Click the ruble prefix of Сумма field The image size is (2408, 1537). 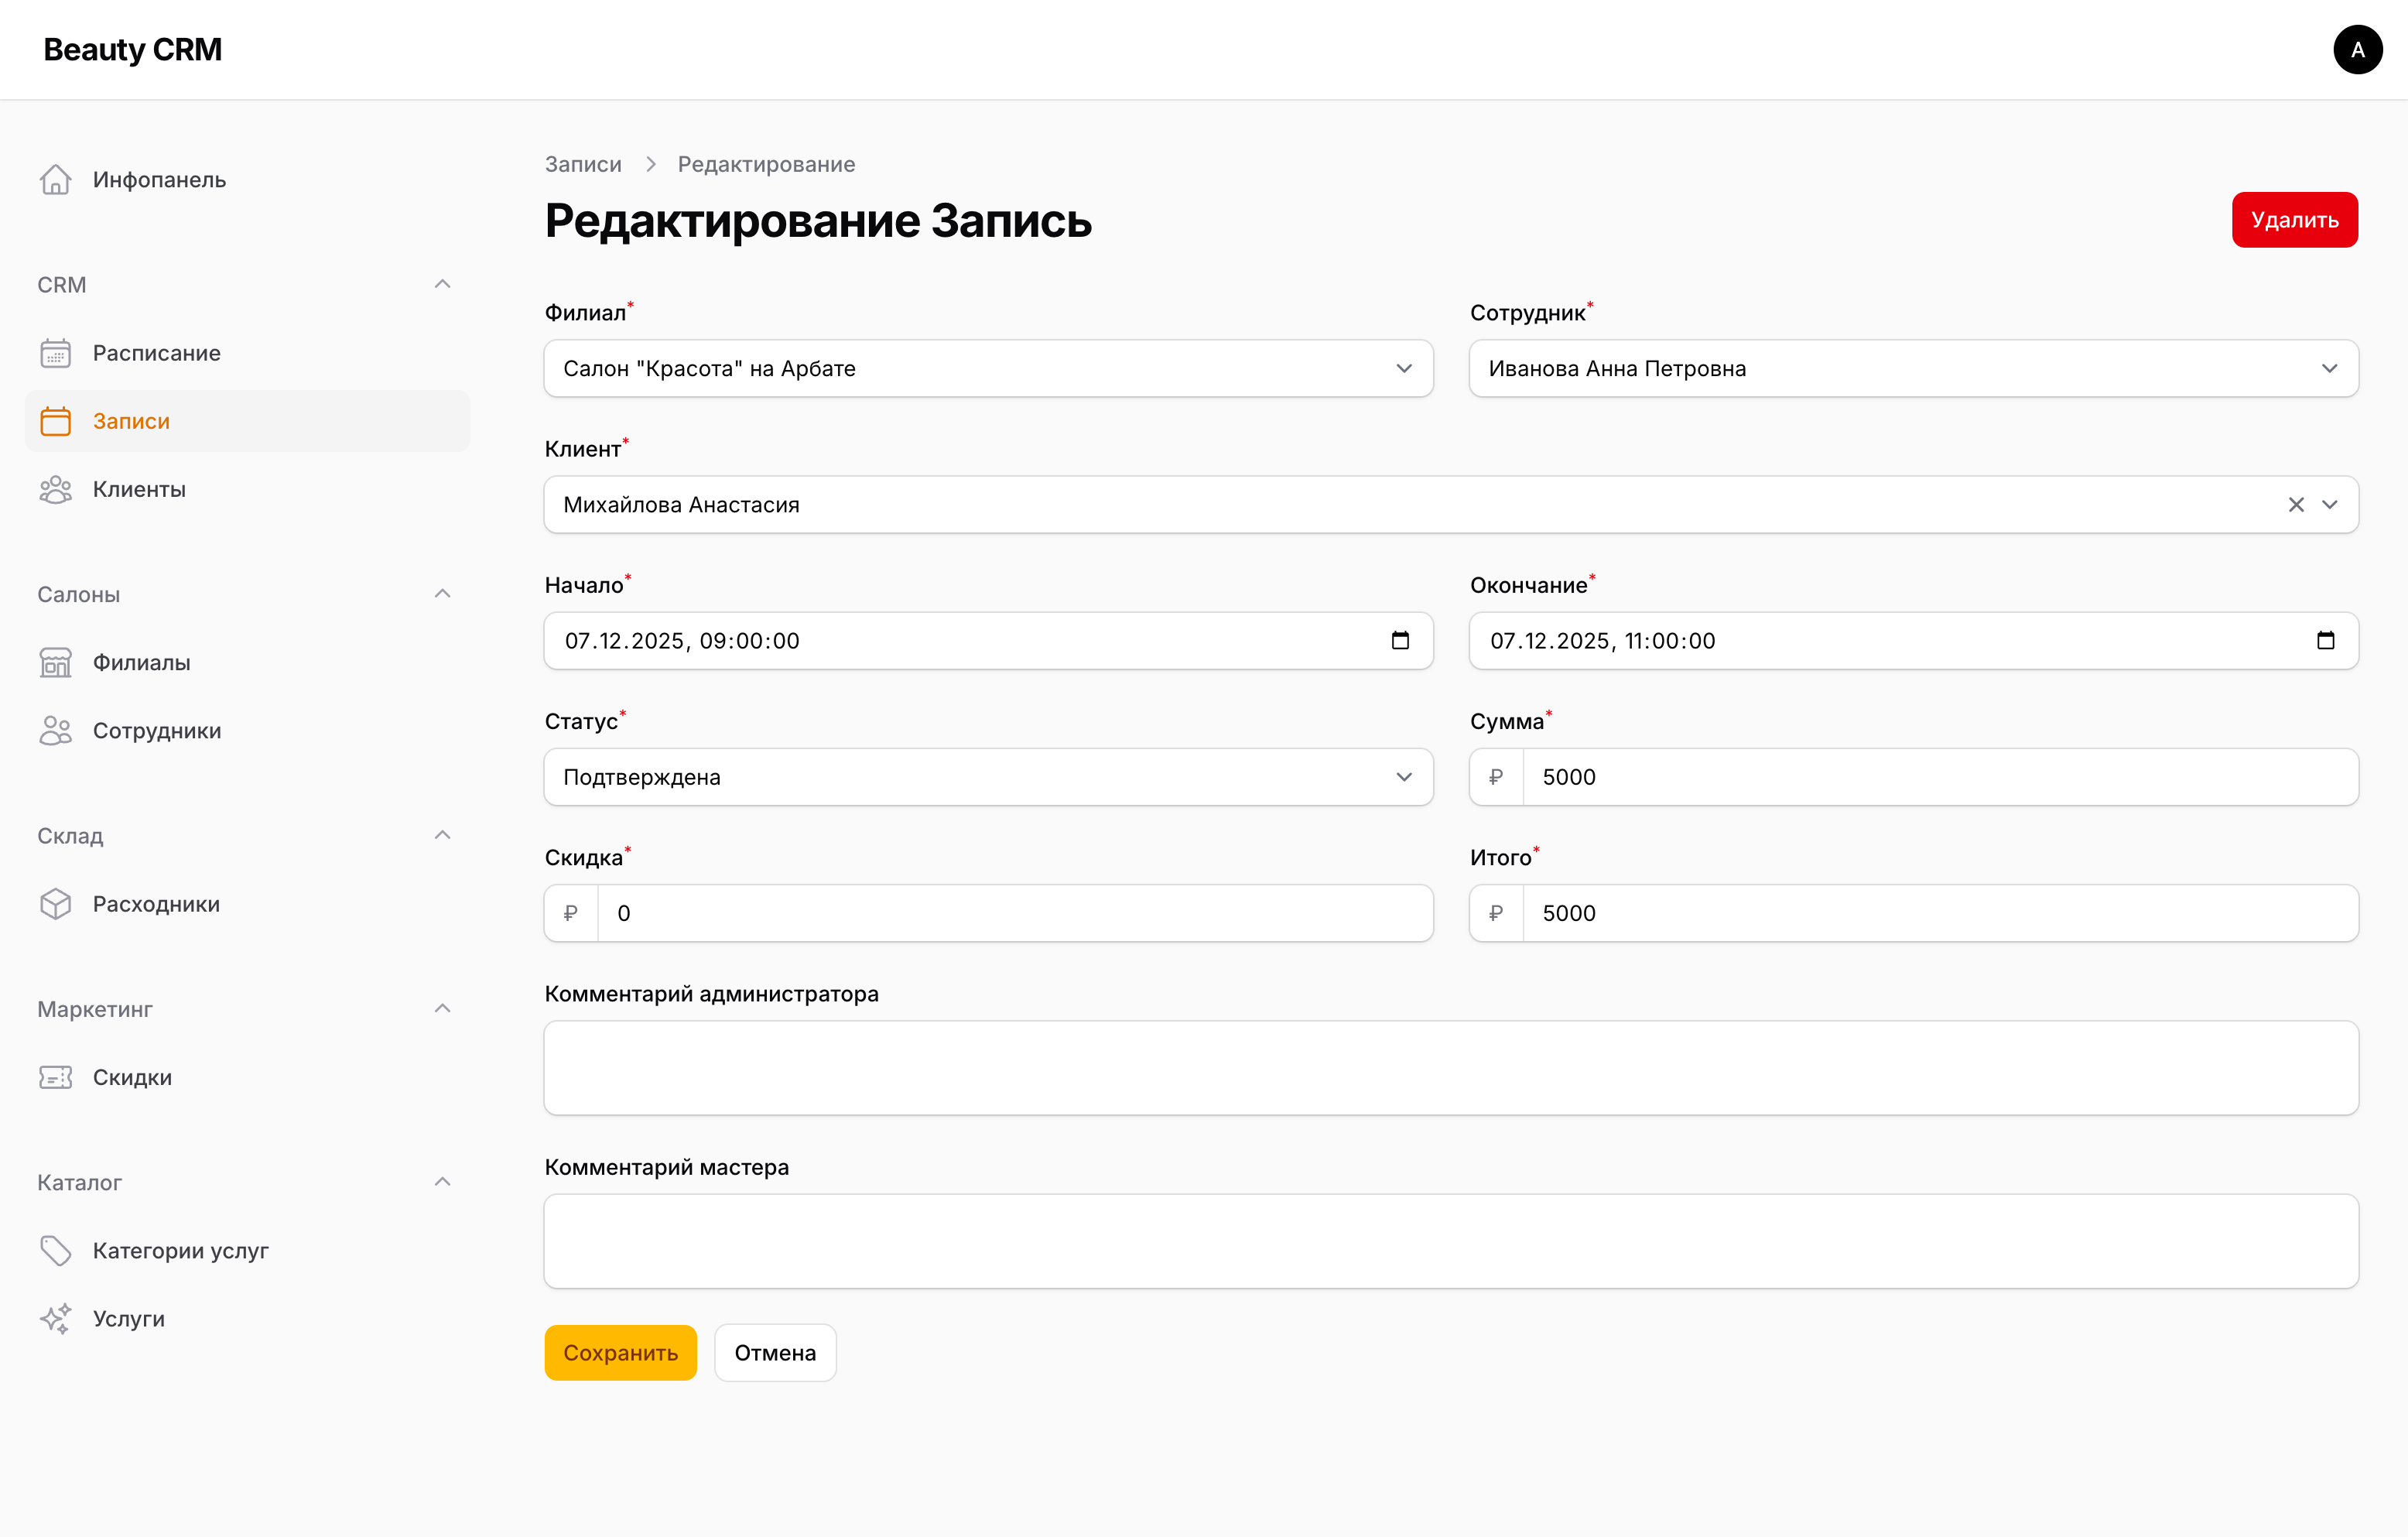click(1496, 777)
